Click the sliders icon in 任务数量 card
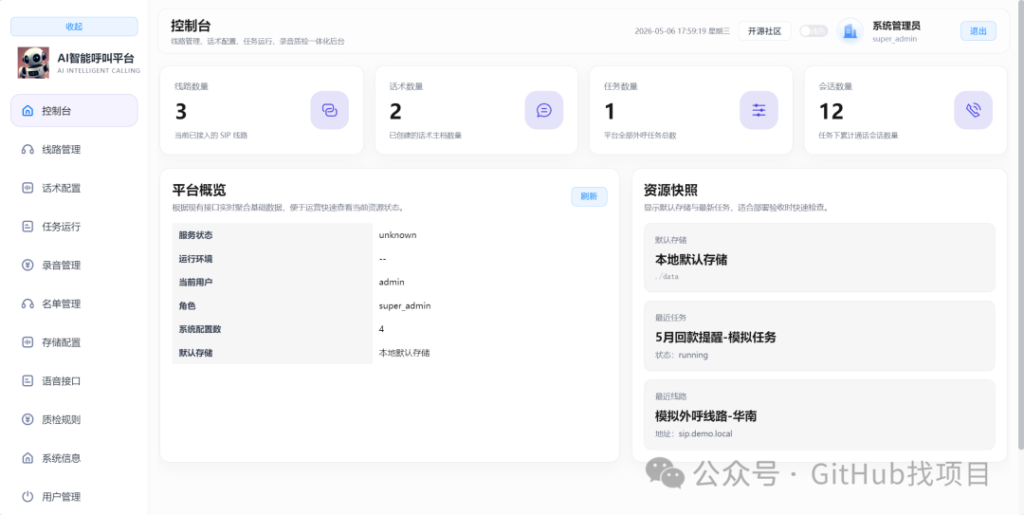 click(x=759, y=110)
